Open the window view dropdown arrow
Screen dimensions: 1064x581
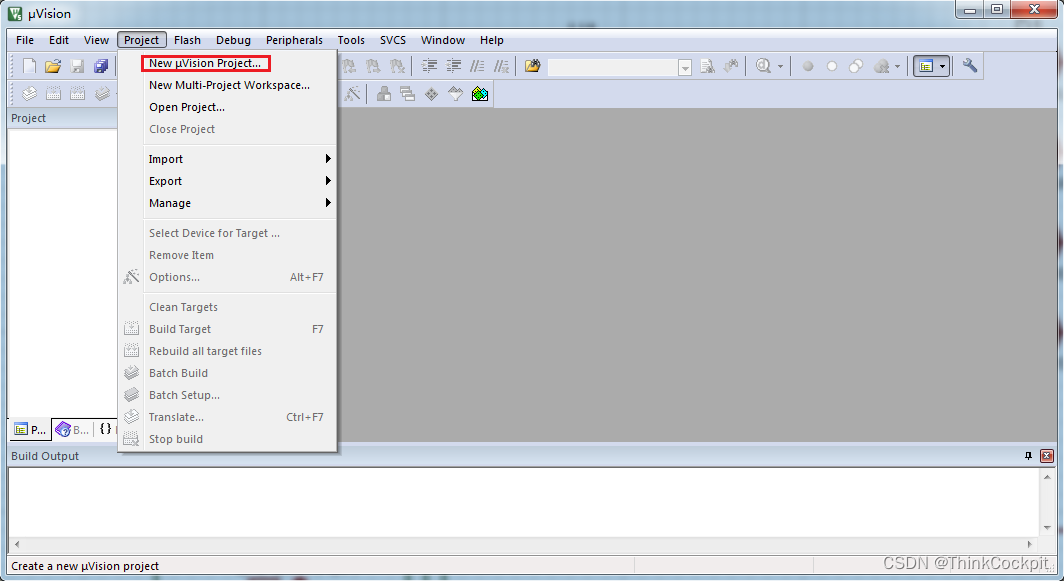point(943,67)
